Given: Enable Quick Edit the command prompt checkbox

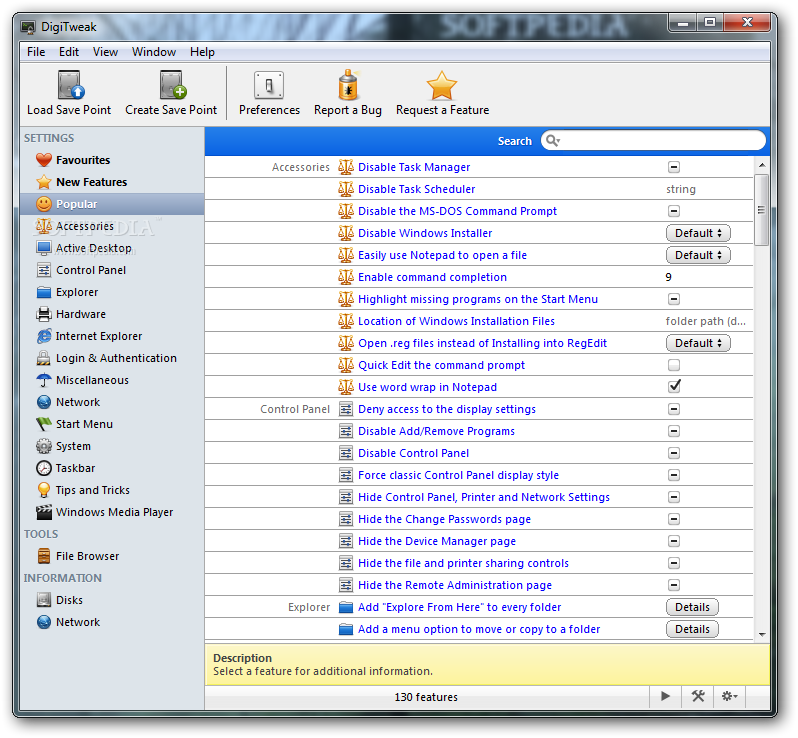Looking at the screenshot, I should 674,365.
